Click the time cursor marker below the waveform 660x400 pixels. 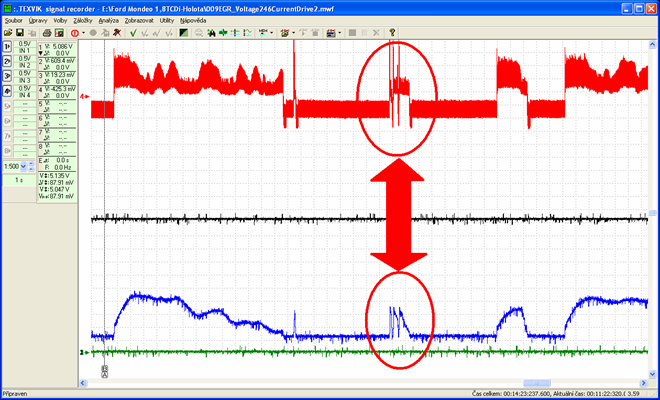(x=104, y=369)
